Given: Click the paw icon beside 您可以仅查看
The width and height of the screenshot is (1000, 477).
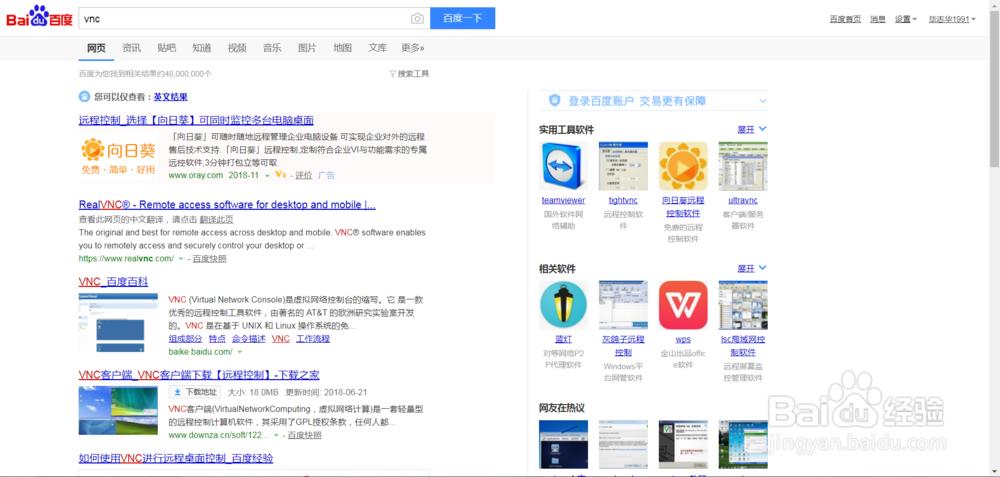Looking at the screenshot, I should [85, 97].
